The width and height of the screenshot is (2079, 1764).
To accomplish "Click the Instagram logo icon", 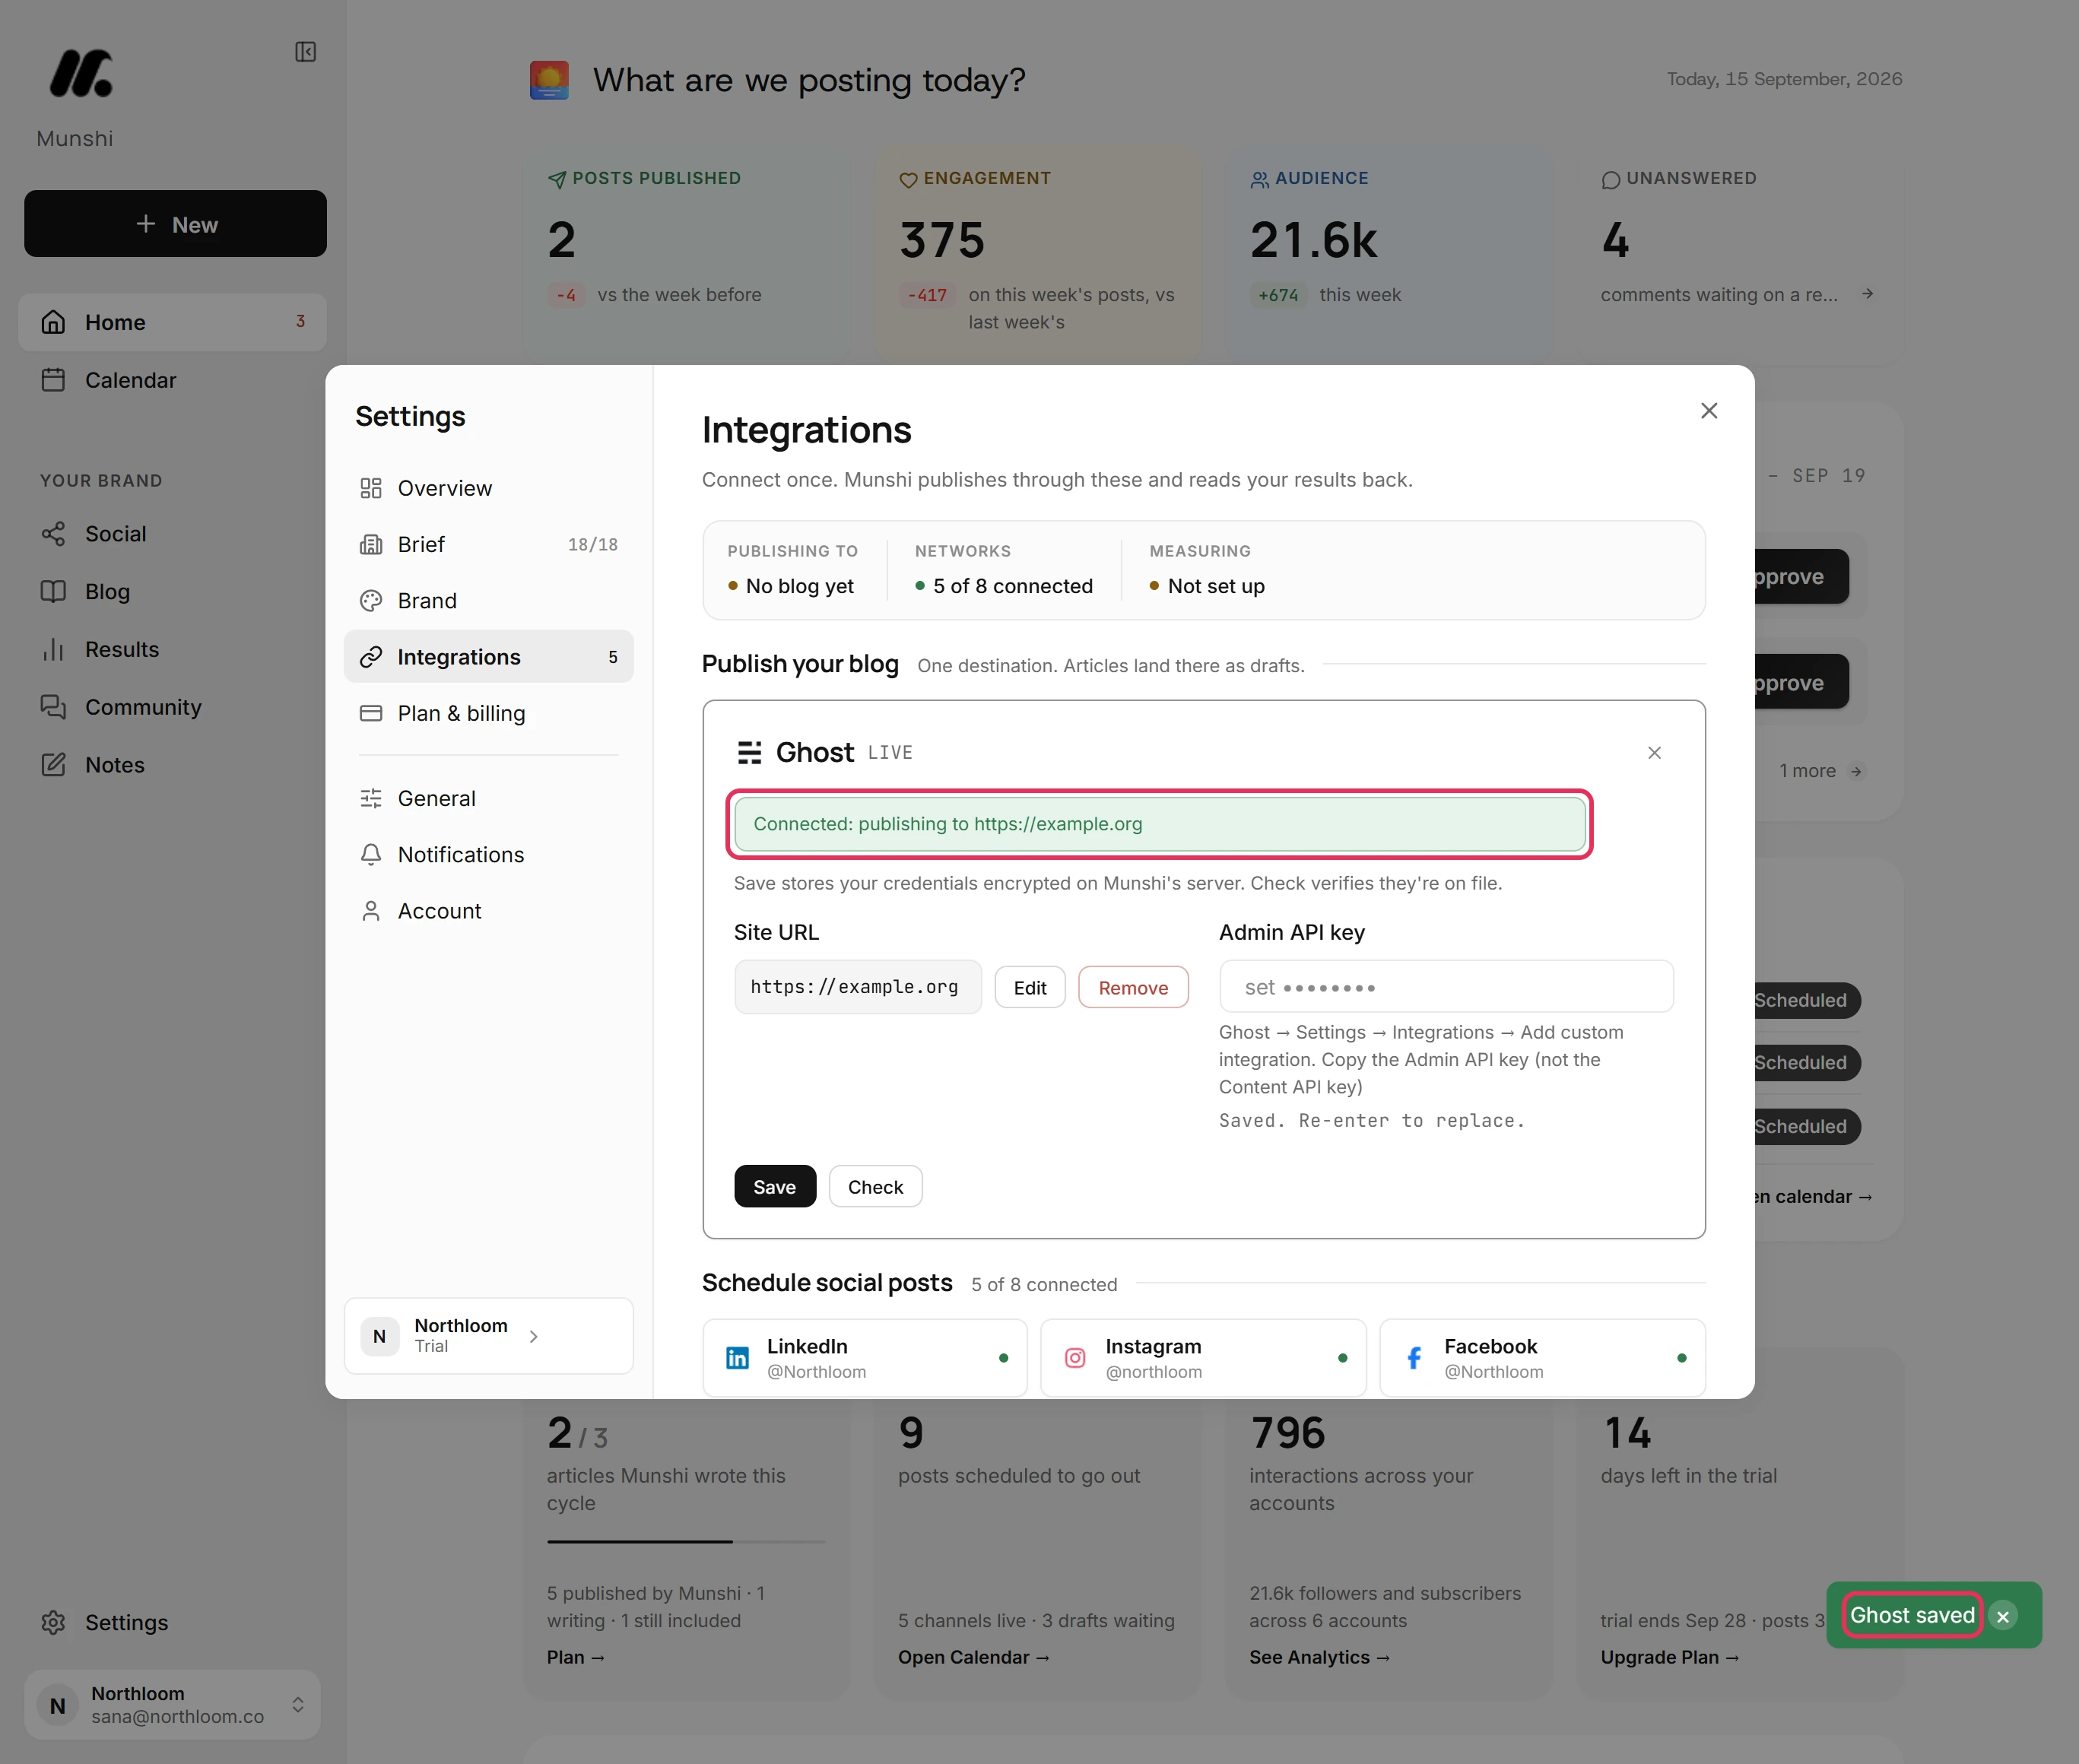I will (1075, 1357).
